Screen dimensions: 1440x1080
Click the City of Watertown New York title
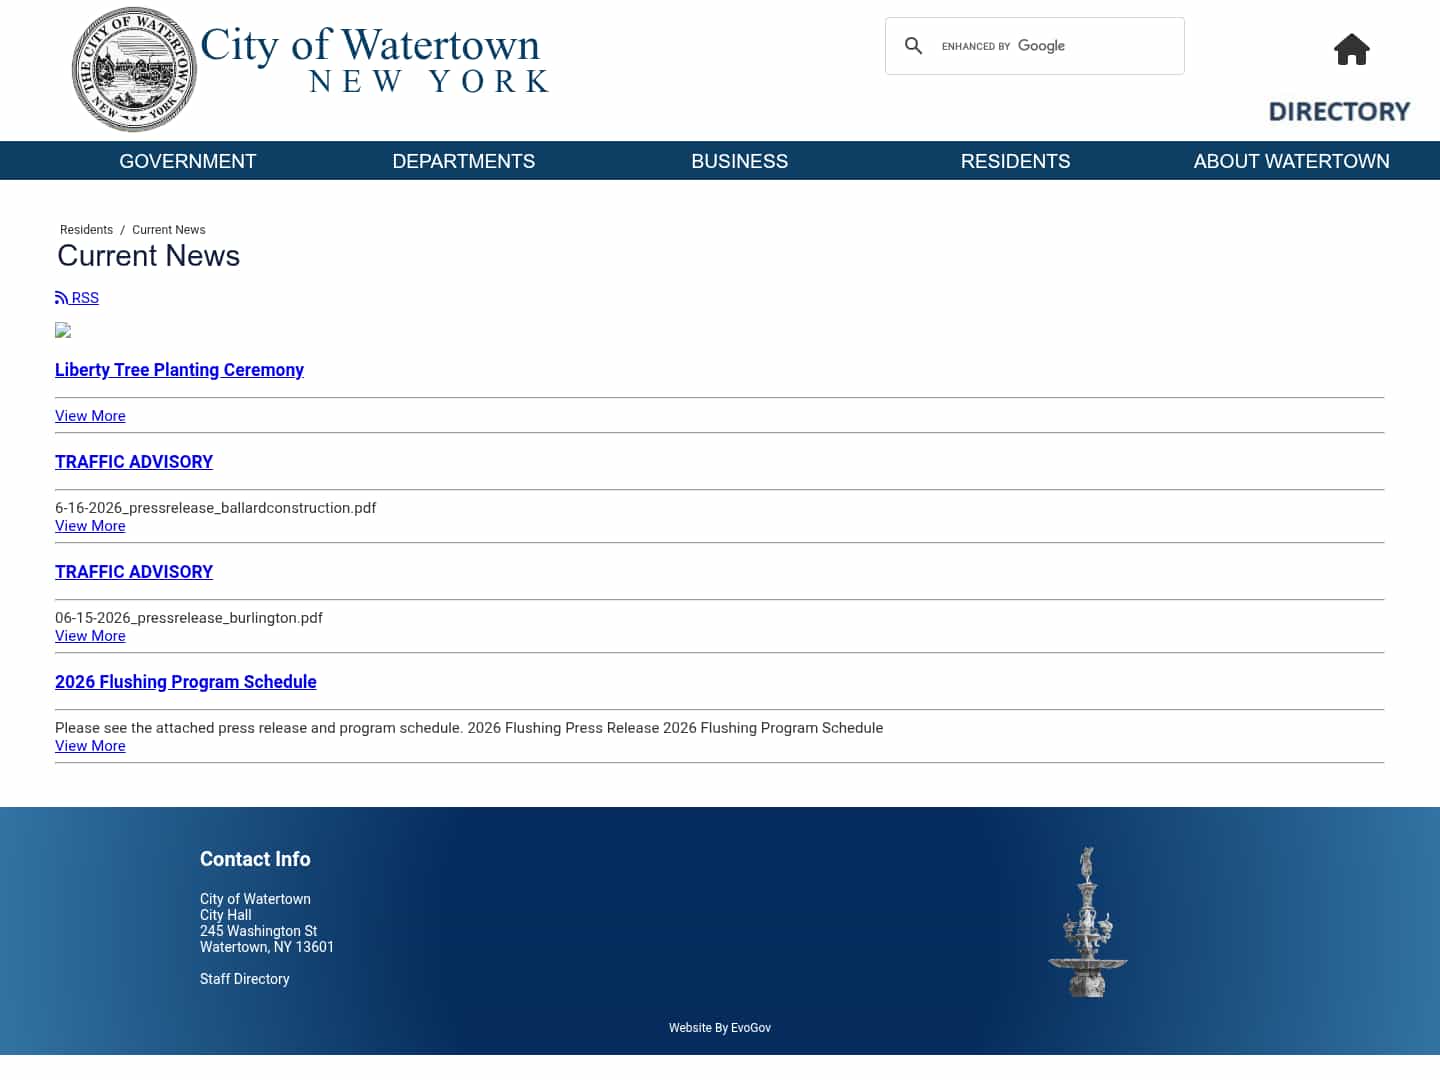[375, 60]
